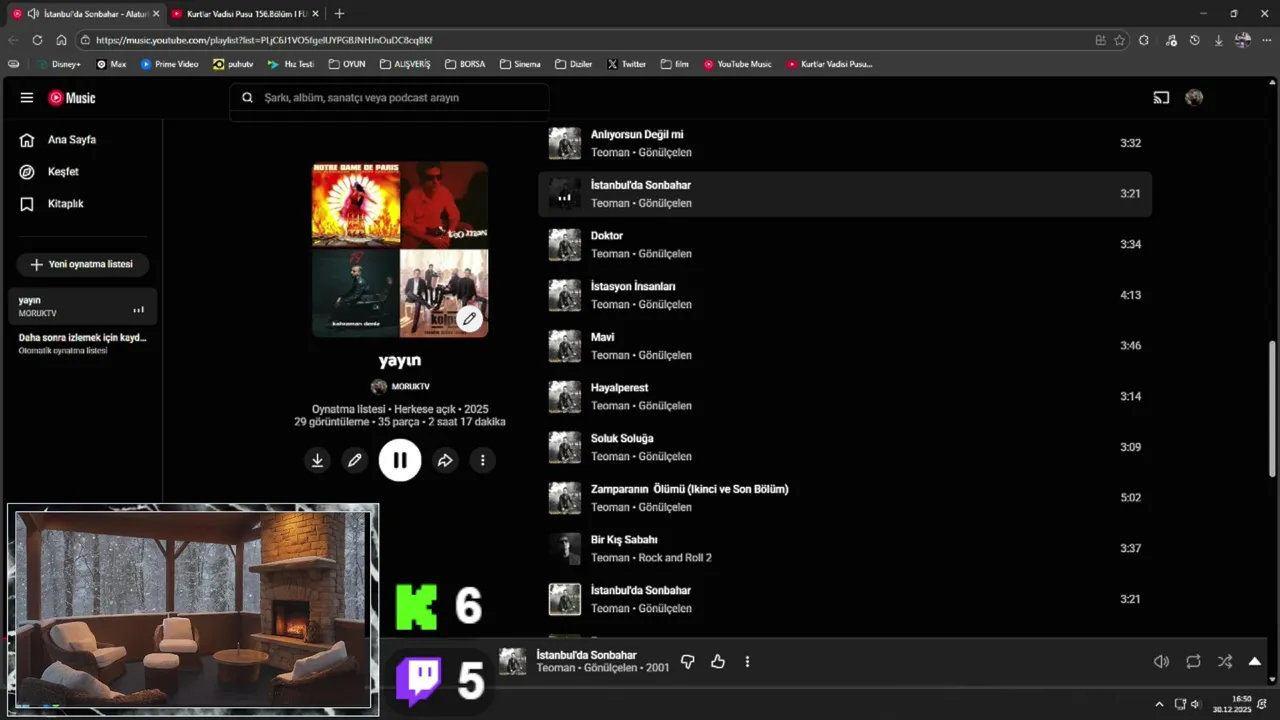The image size is (1280, 720).
Task: Select the yayın playlist in sidebar
Action: point(84,306)
